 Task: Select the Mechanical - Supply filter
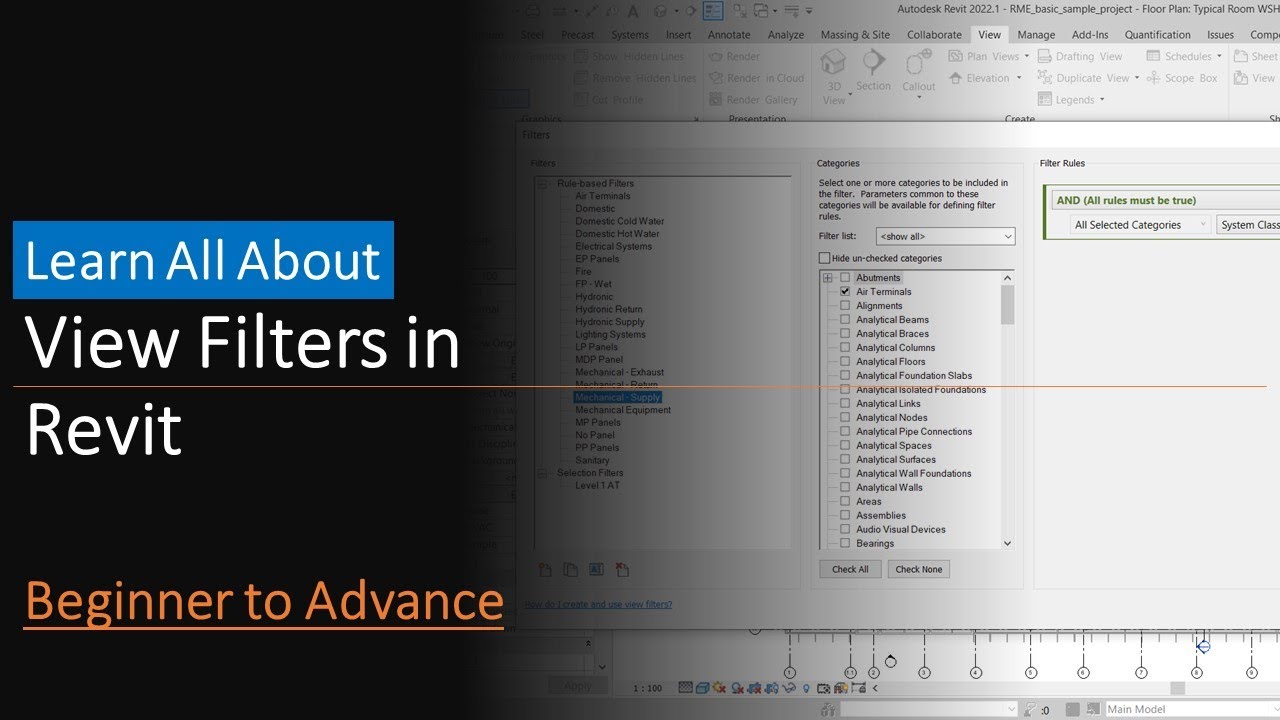pos(617,397)
